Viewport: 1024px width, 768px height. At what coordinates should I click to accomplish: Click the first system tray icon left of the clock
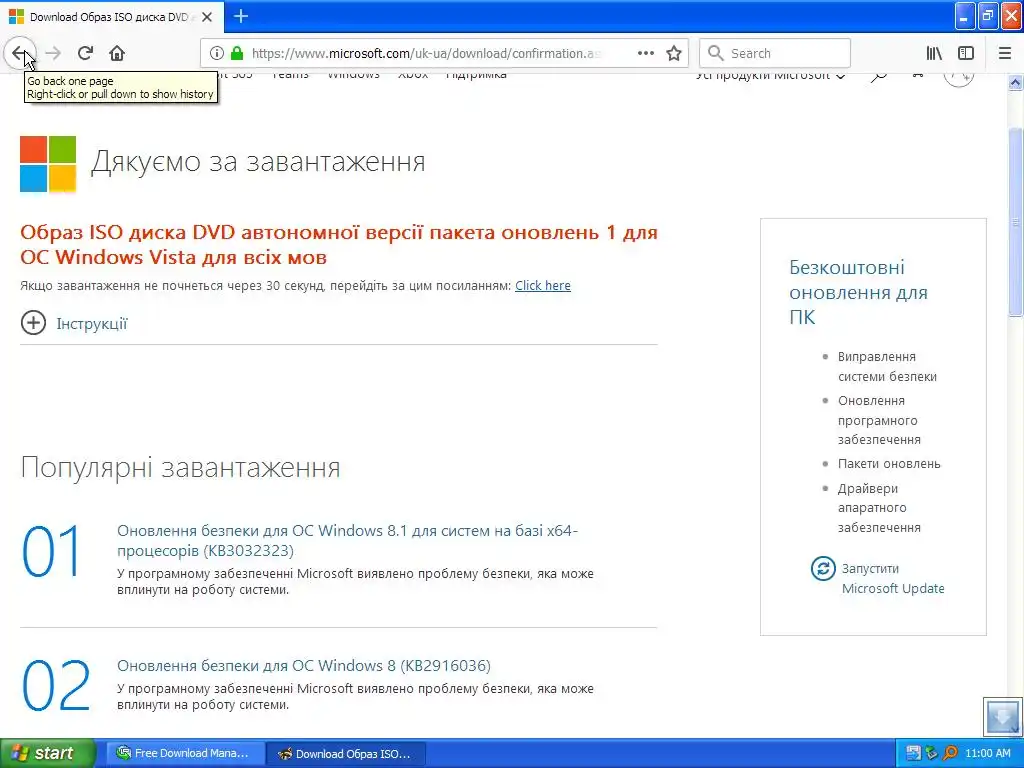913,753
